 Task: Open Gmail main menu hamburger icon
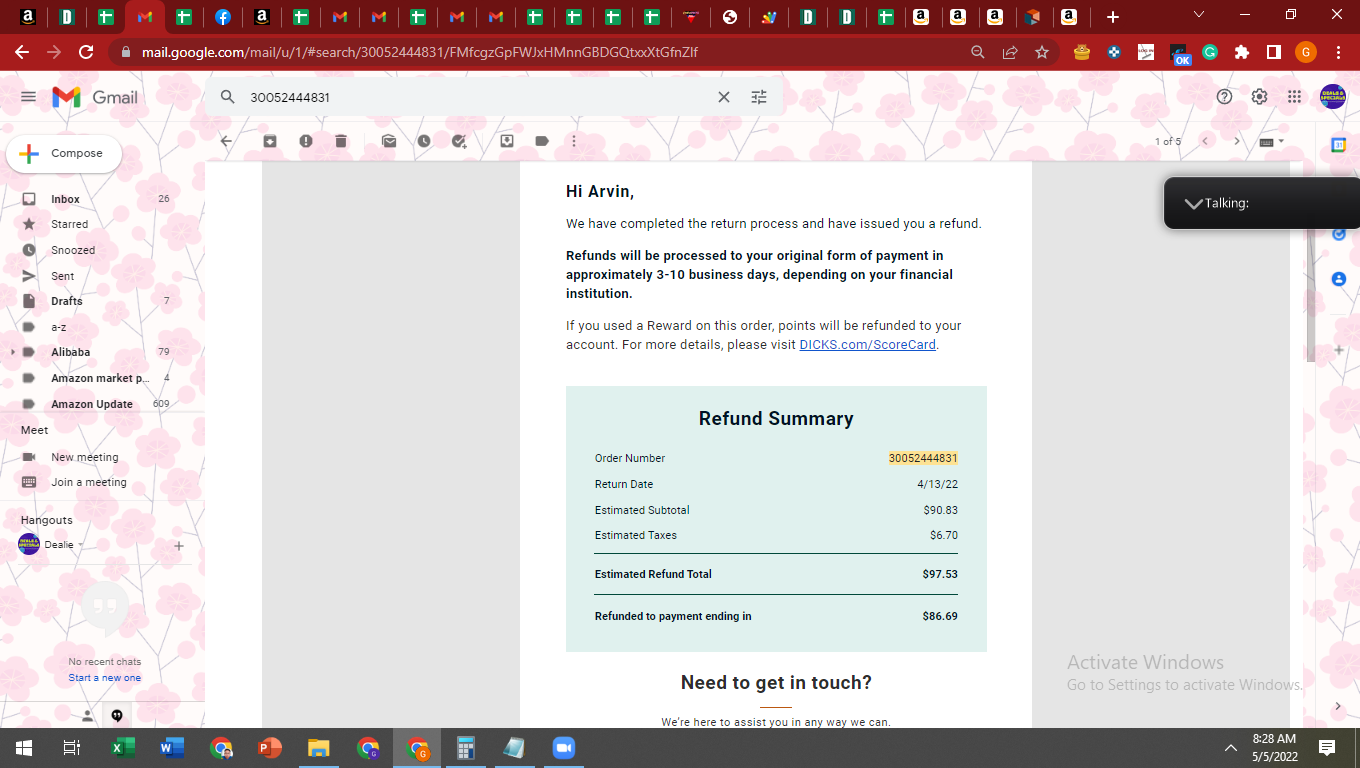[x=28, y=97]
